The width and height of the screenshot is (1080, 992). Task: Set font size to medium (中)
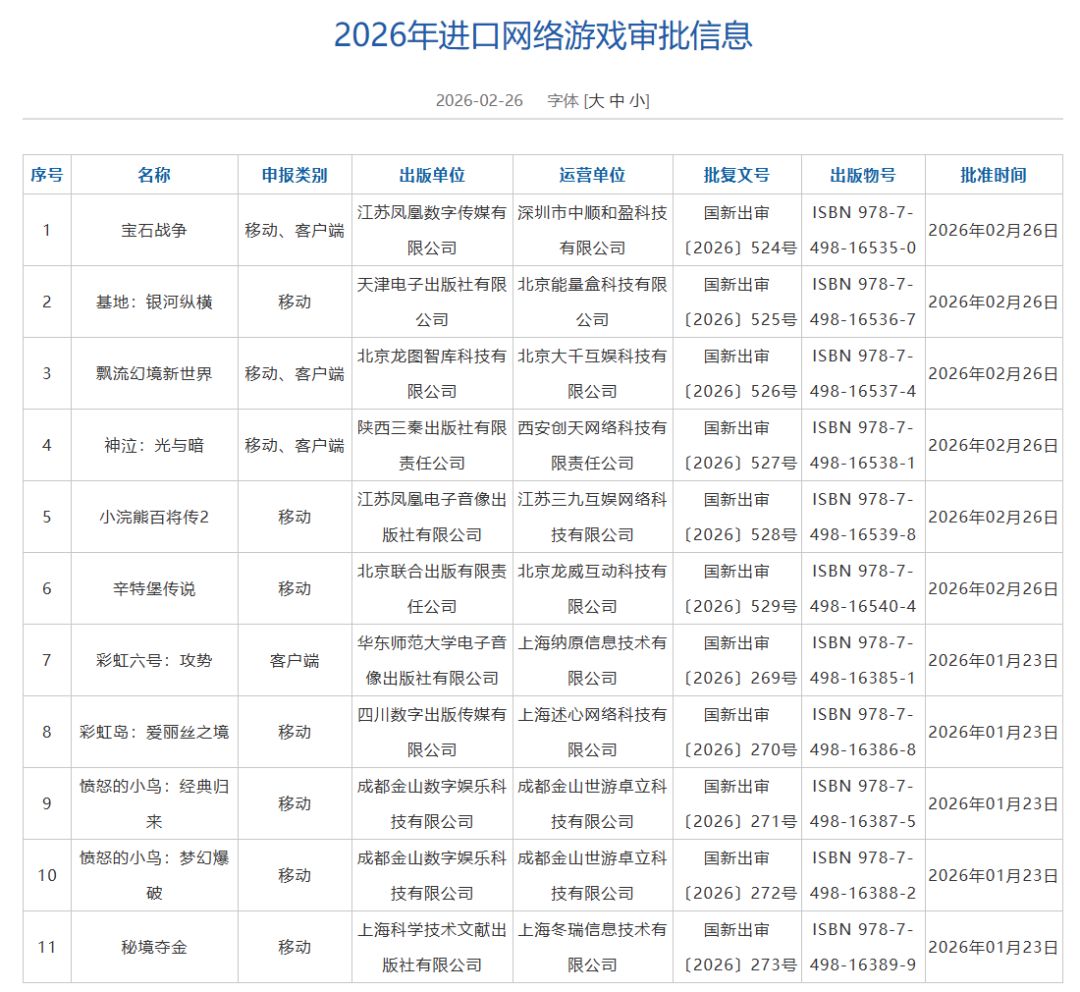coord(617,101)
